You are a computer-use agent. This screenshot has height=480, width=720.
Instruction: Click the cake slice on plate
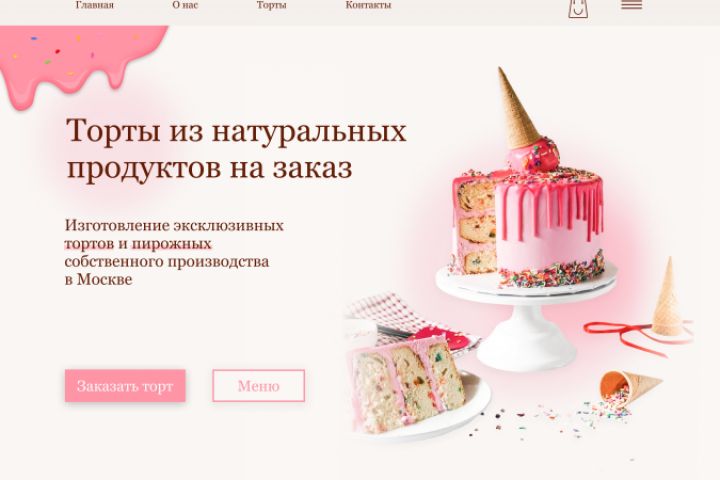click(409, 384)
